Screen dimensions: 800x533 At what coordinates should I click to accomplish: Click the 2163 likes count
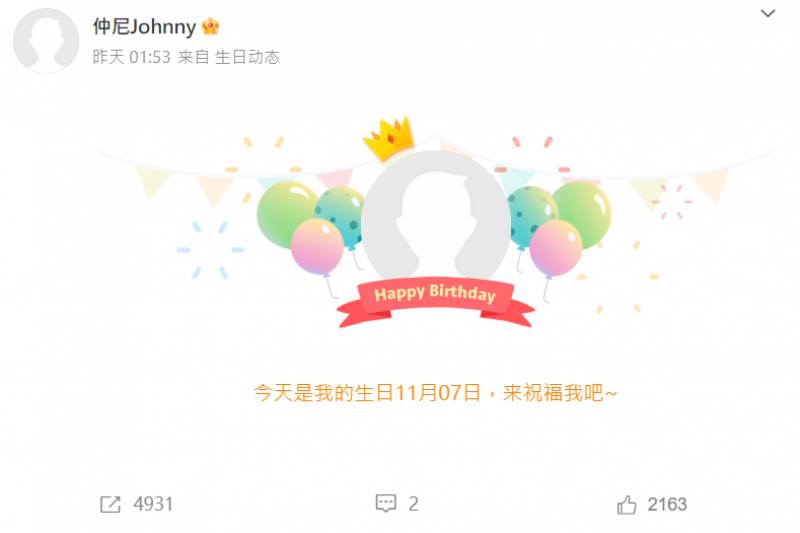click(667, 504)
